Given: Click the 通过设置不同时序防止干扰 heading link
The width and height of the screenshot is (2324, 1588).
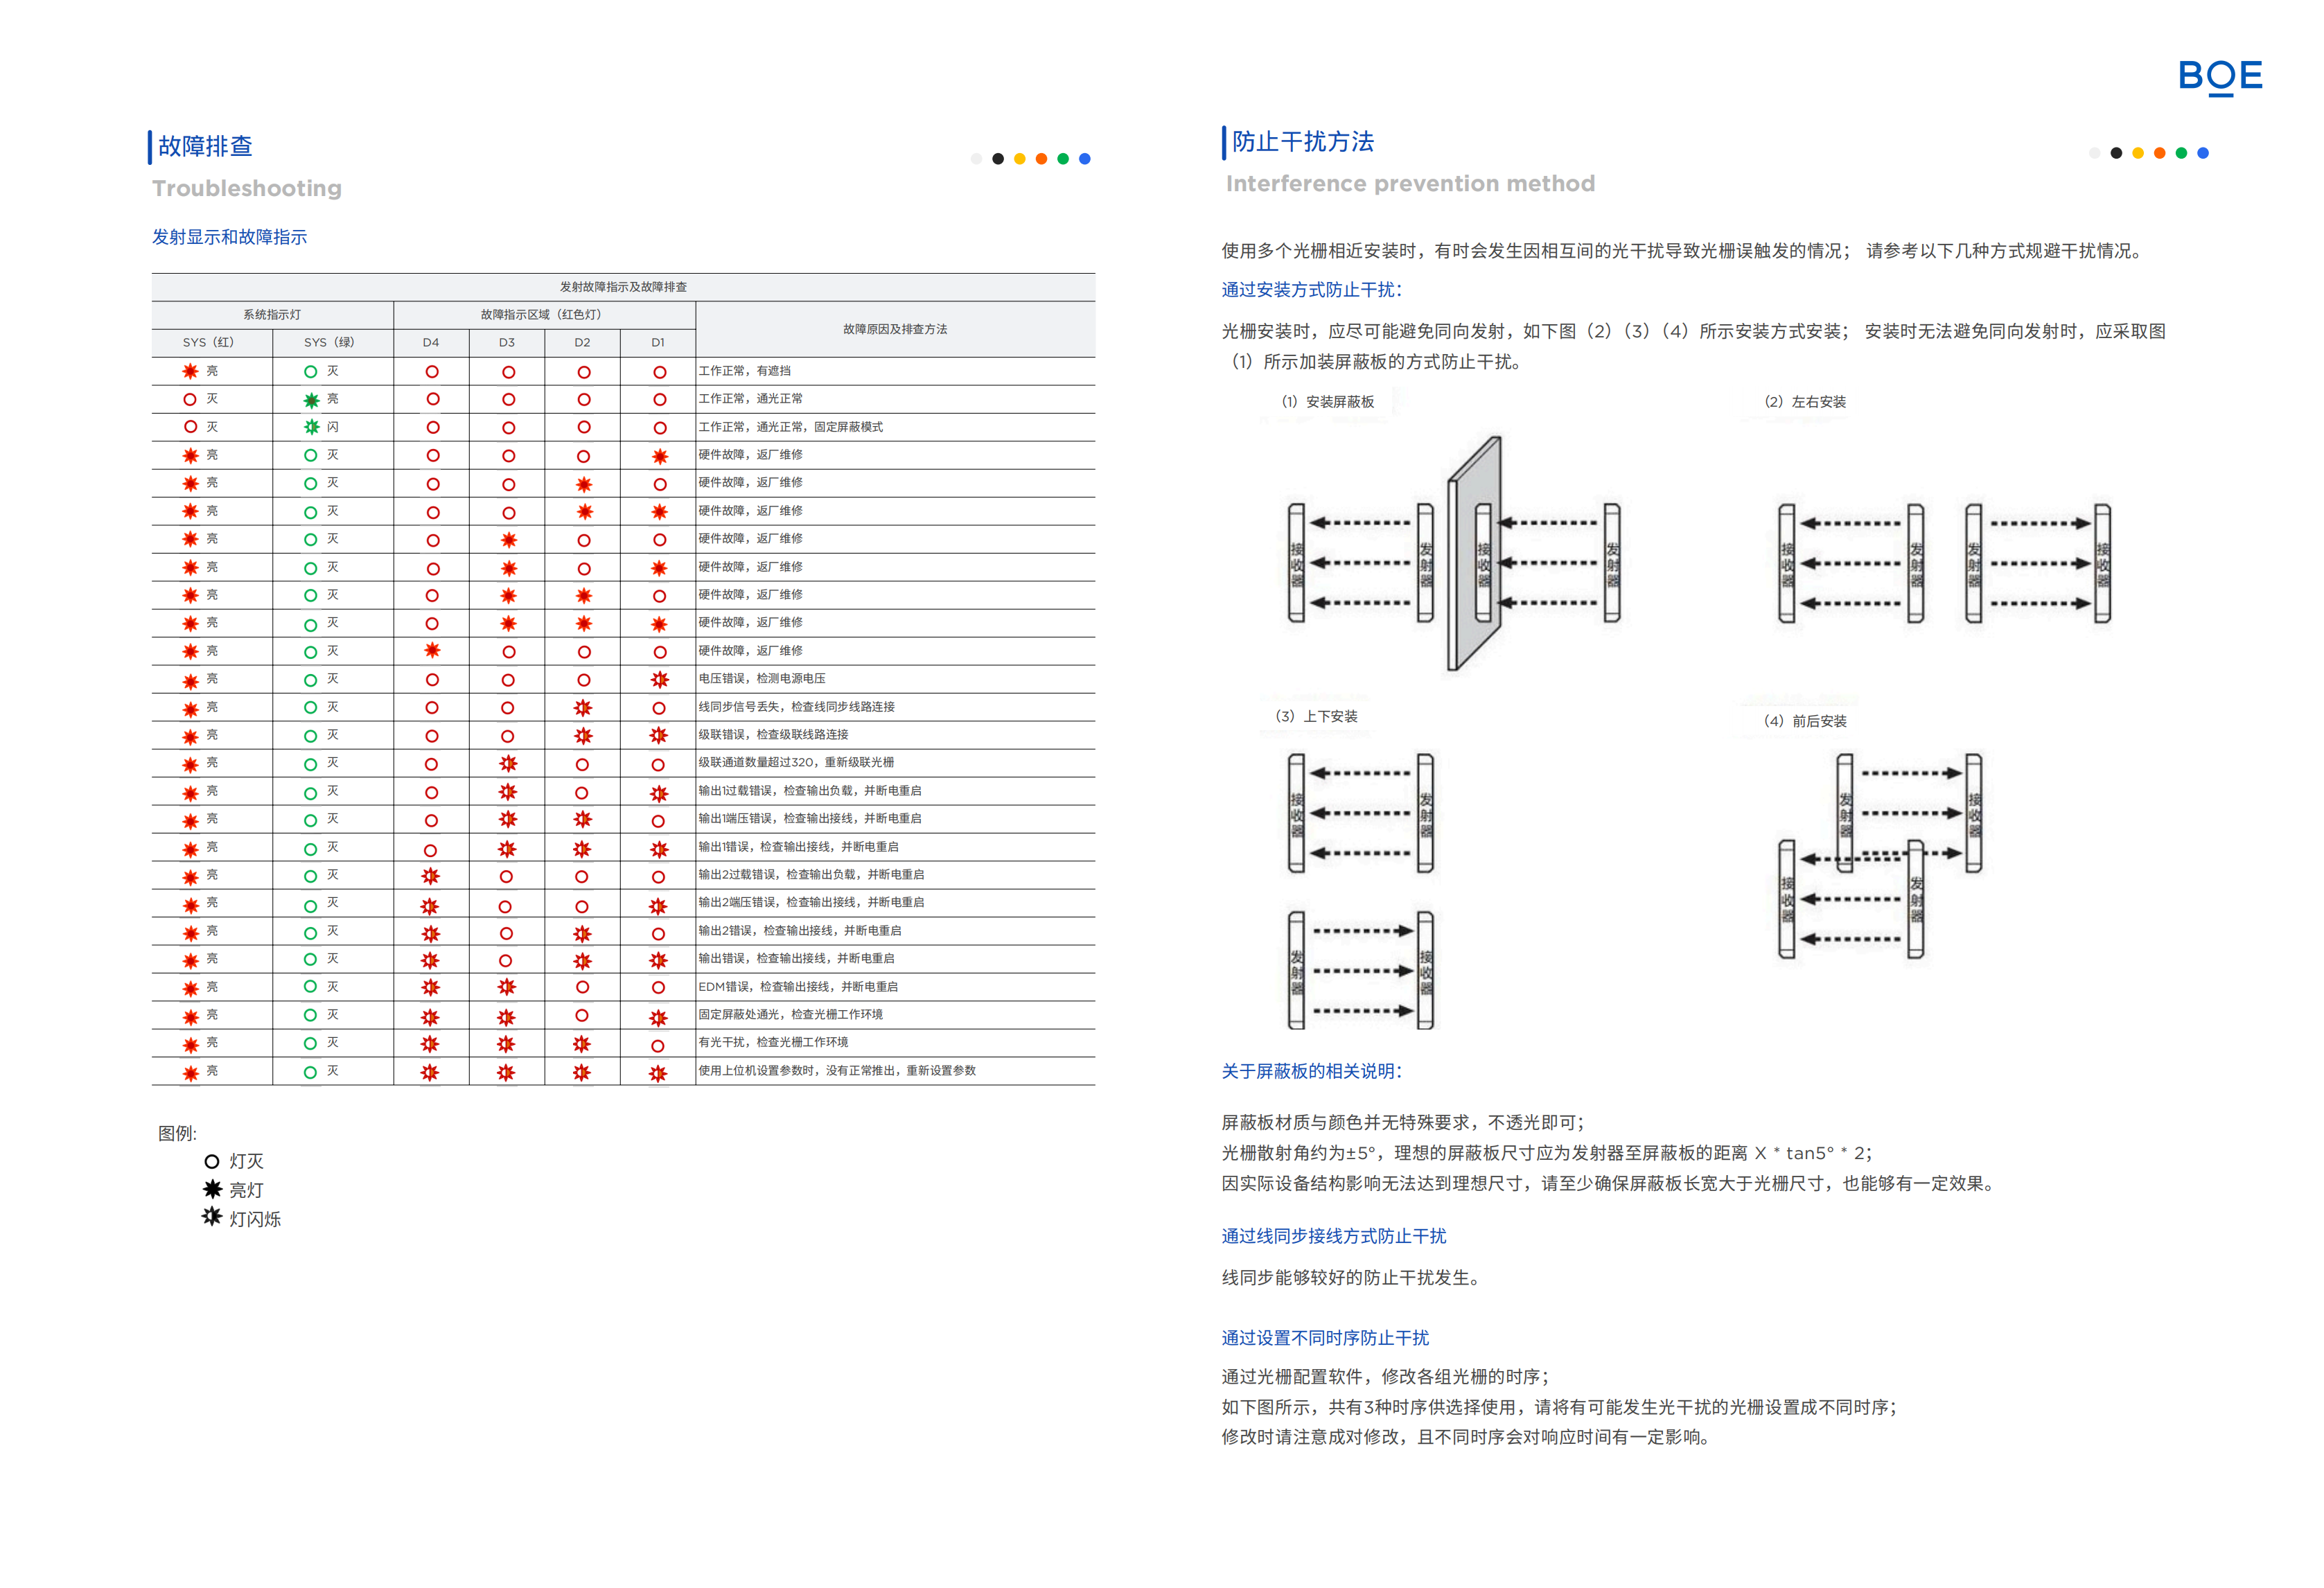Looking at the screenshot, I should click(x=1324, y=1338).
